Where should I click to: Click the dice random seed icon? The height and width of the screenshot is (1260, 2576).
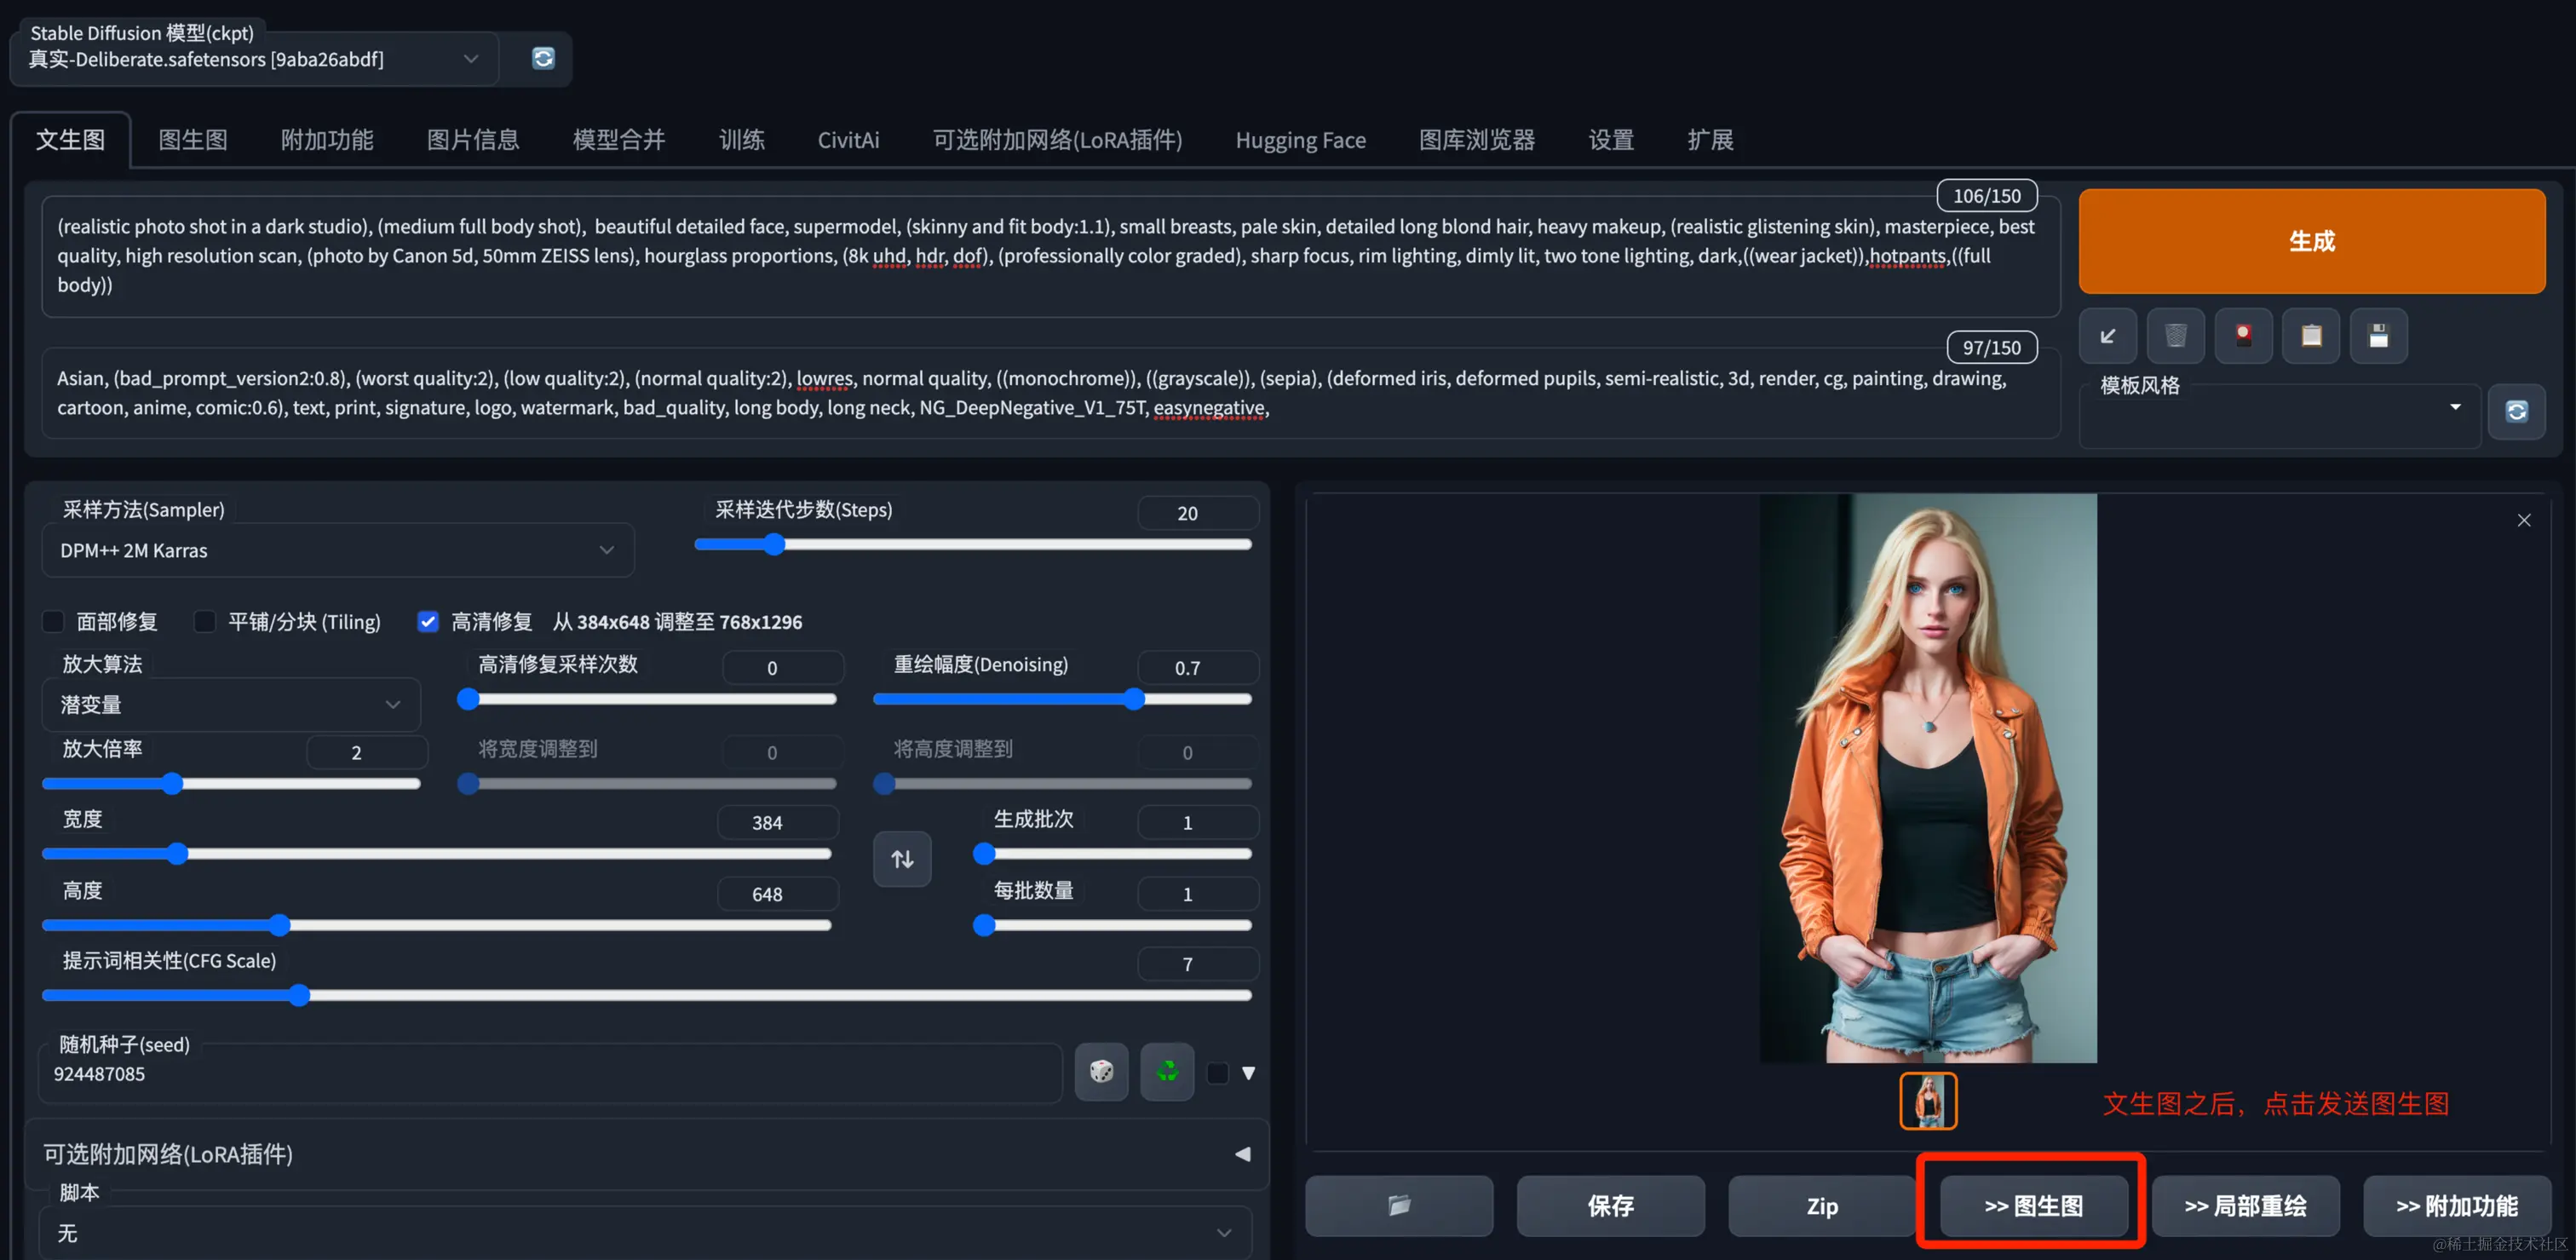[x=1101, y=1072]
